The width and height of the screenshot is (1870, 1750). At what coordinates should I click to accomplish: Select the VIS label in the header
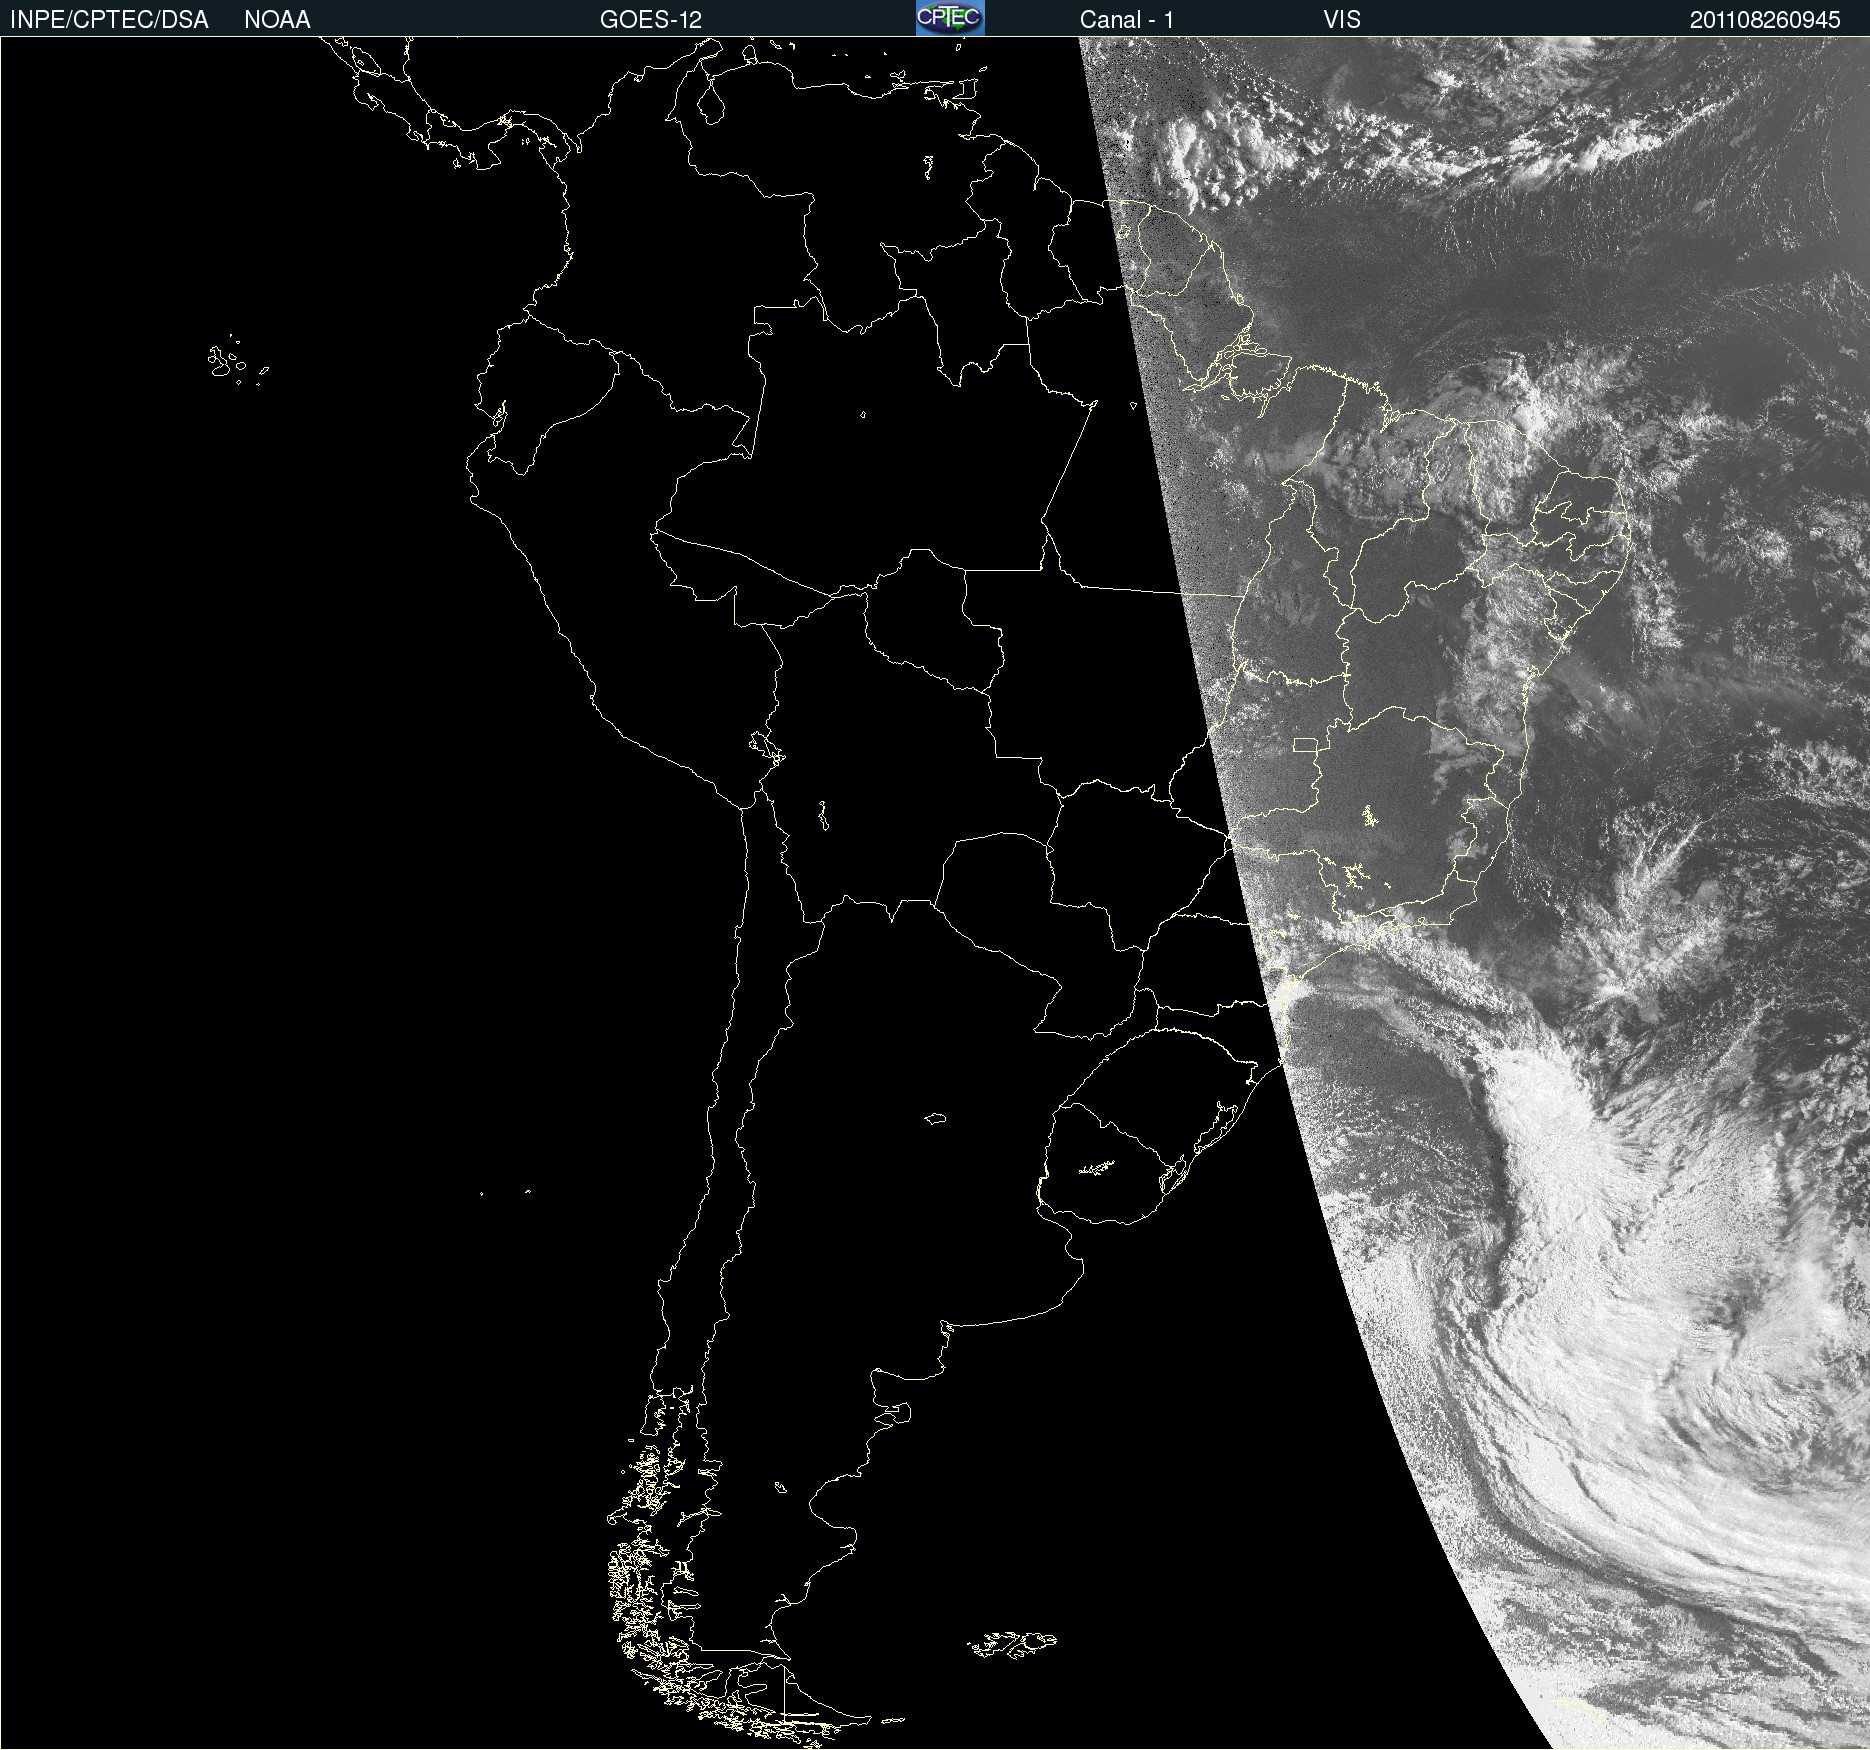point(1342,20)
